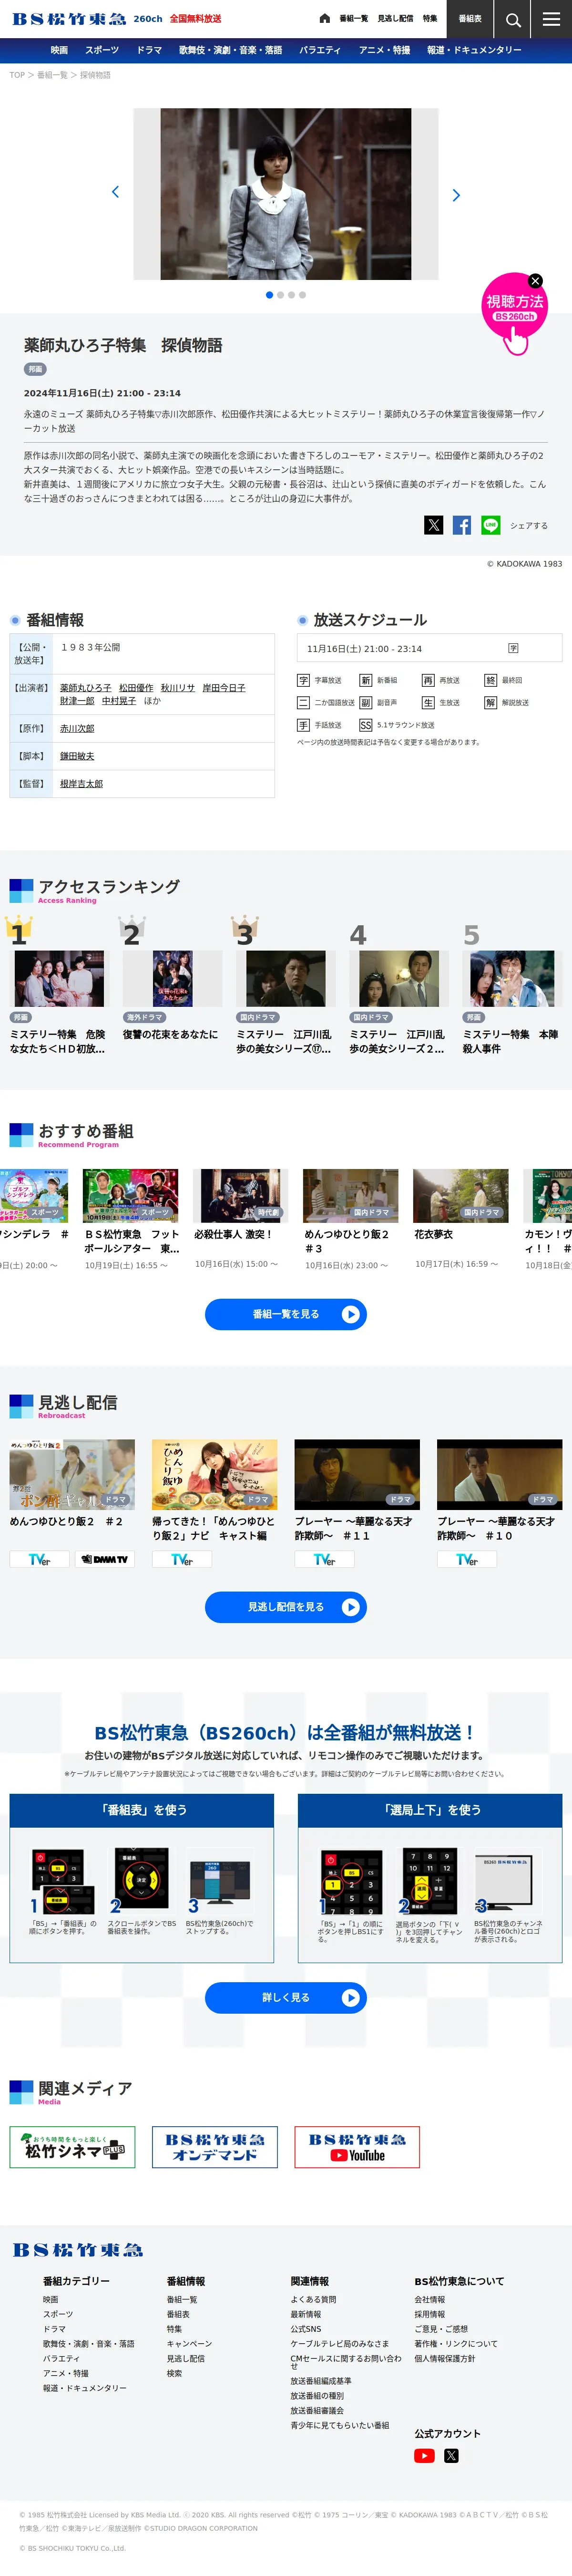The width and height of the screenshot is (572, 2576).
Task: Open 特集 link in header
Action: pos(430,19)
